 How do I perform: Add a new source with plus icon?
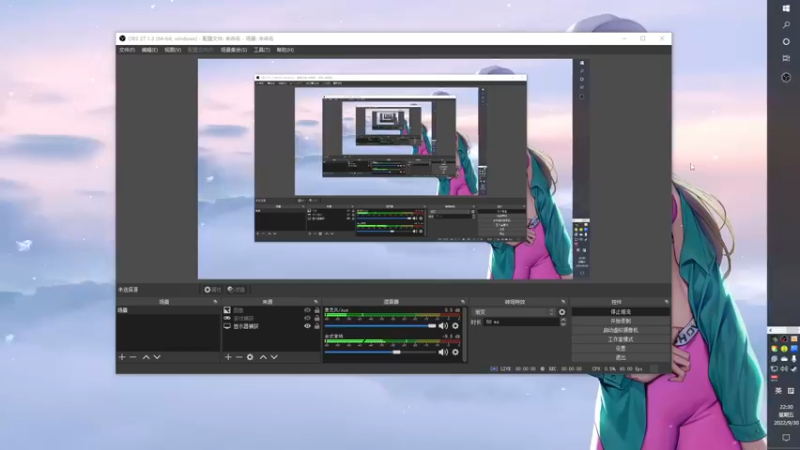pos(228,357)
